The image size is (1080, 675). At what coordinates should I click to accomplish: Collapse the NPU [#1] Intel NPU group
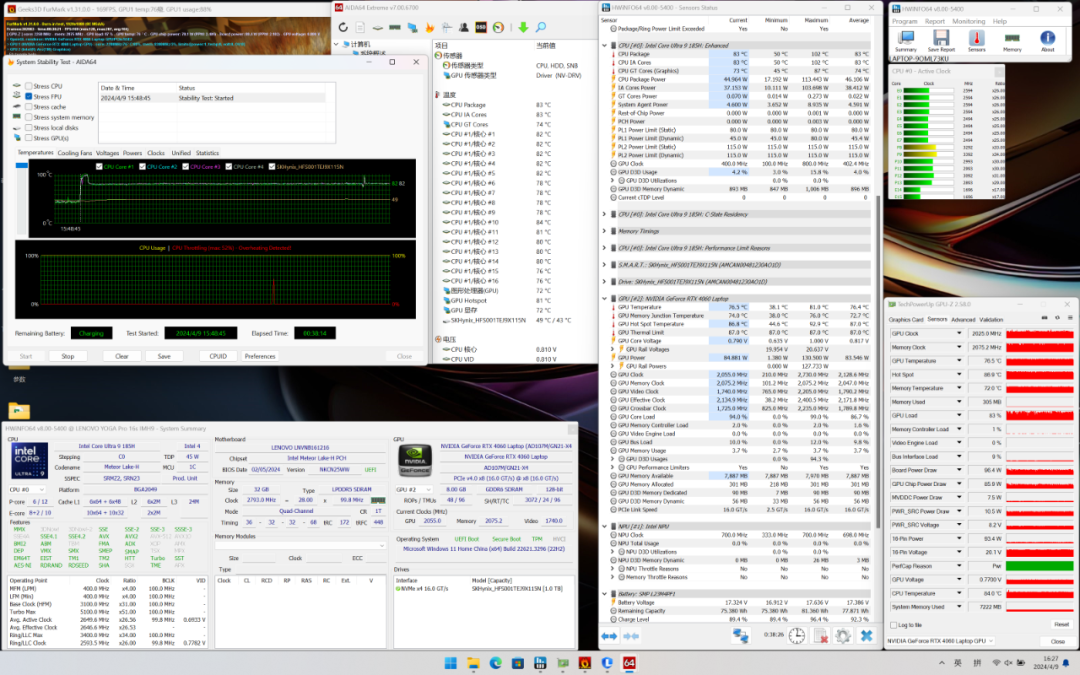click(x=605, y=526)
